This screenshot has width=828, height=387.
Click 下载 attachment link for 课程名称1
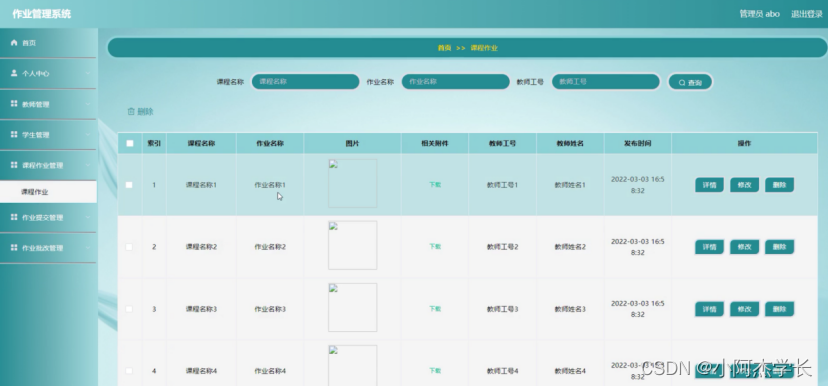pyautogui.click(x=435, y=185)
